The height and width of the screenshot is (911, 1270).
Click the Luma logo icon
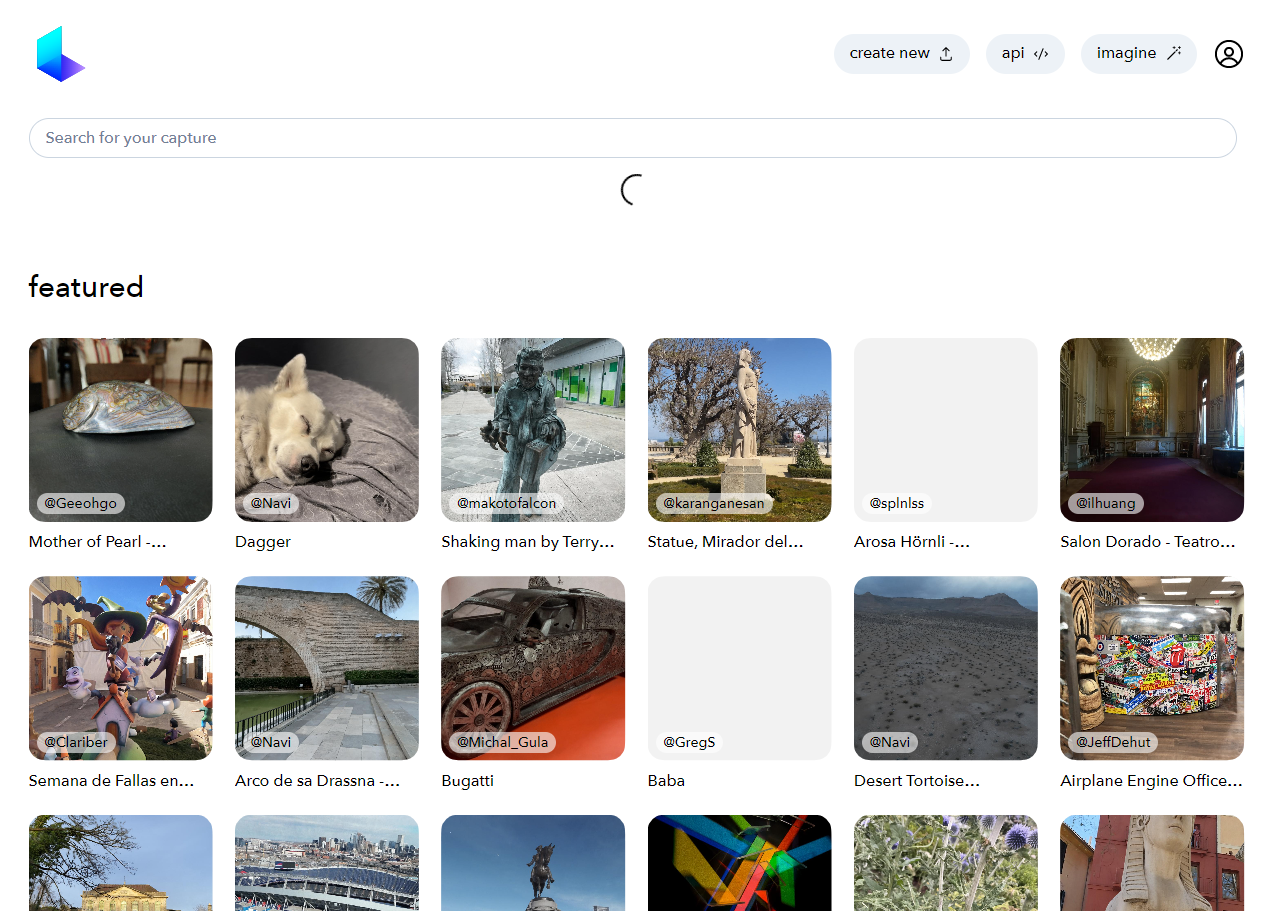(60, 54)
